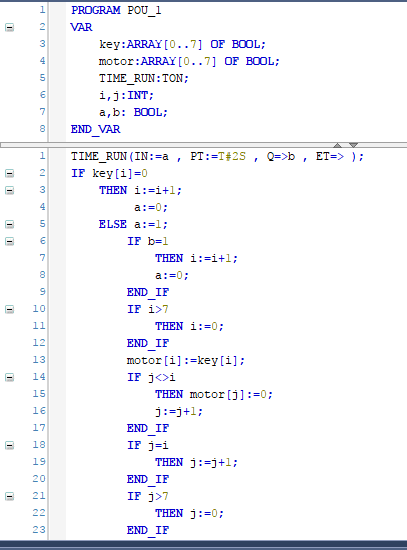Click line number 13 in code gutter

coord(39,360)
